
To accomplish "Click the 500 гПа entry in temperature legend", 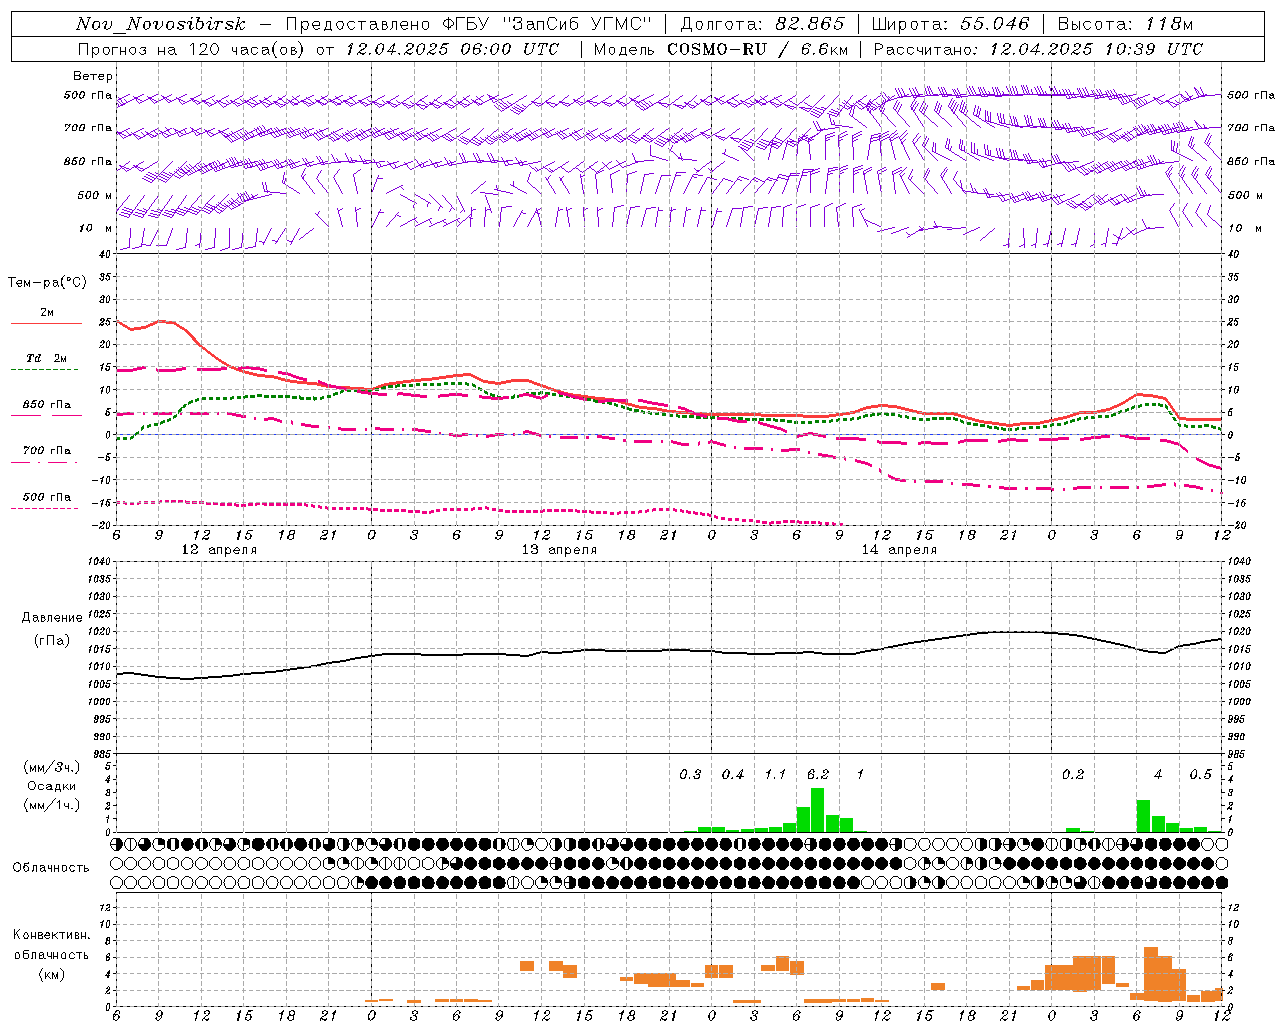I will point(46,497).
